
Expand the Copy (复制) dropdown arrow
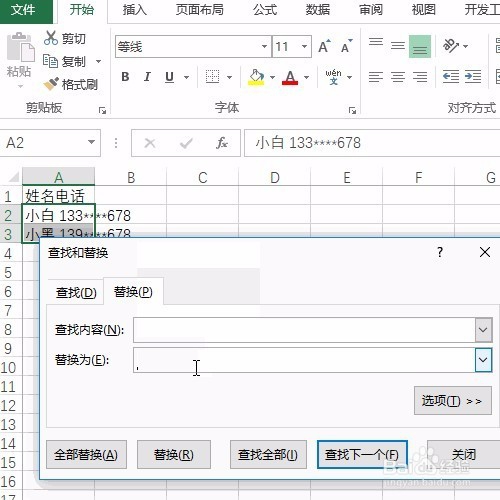click(98, 61)
